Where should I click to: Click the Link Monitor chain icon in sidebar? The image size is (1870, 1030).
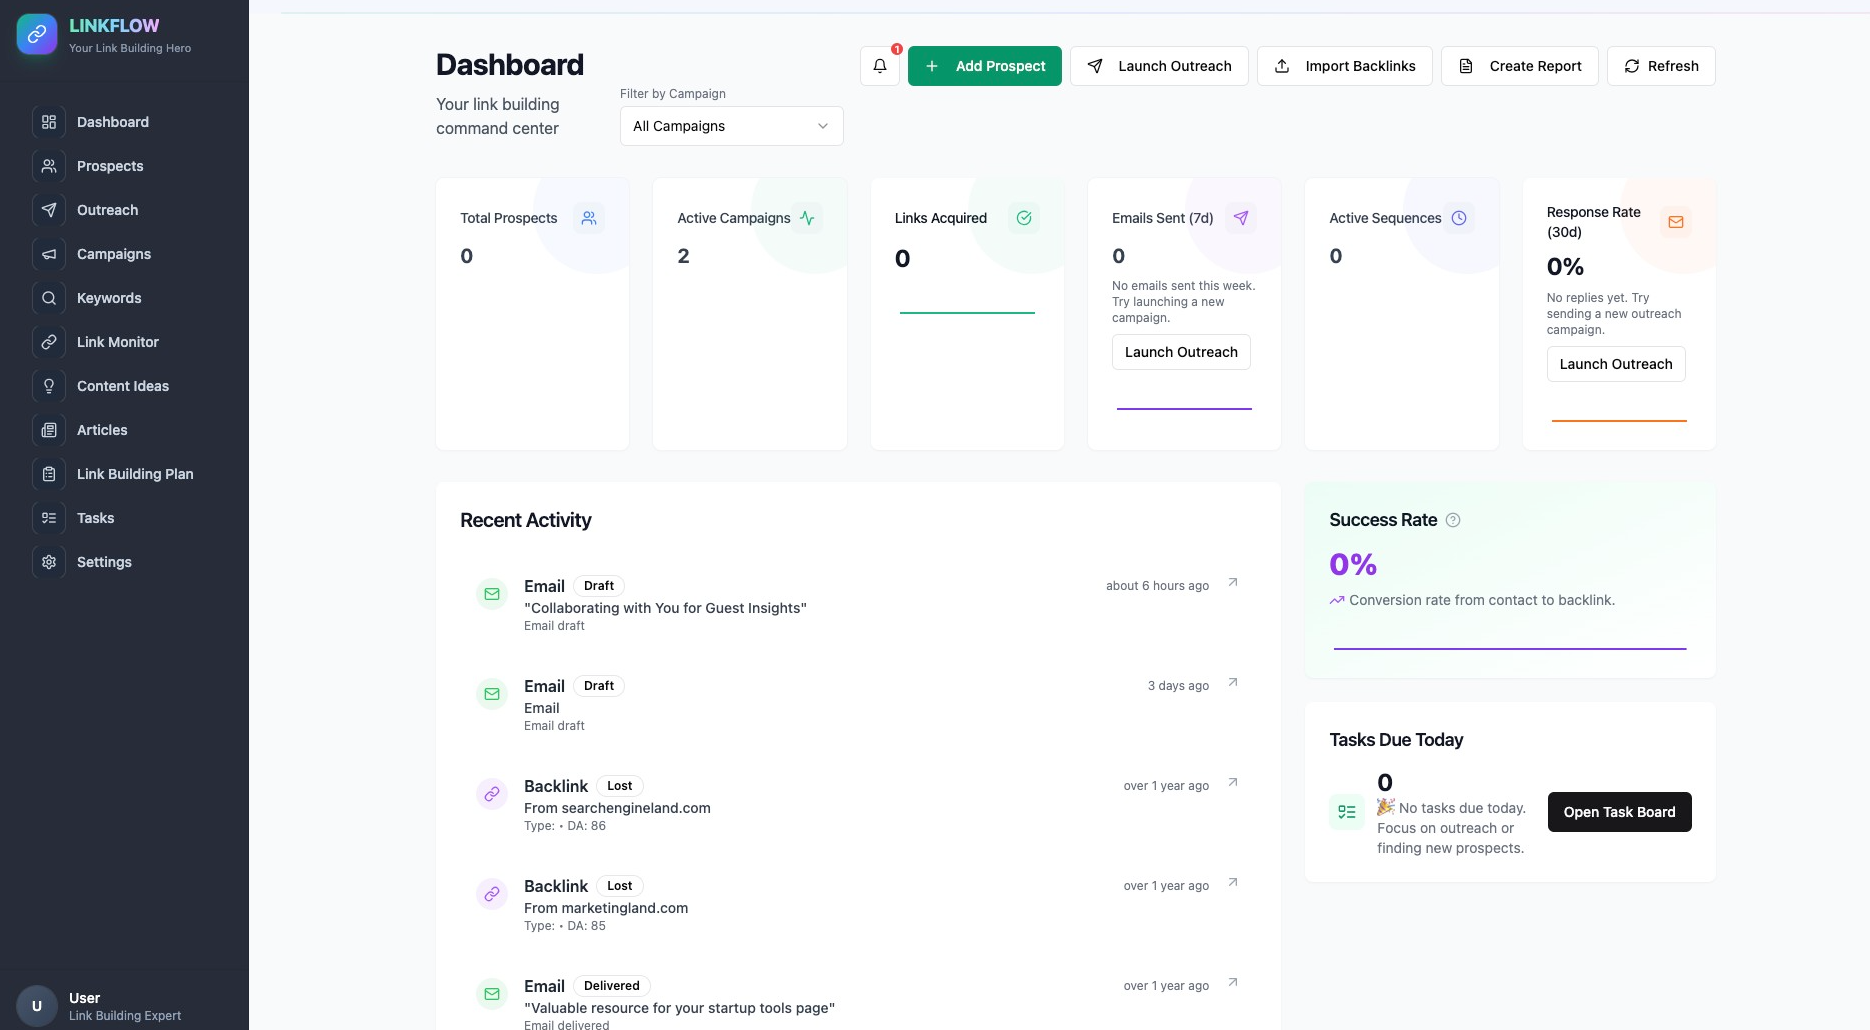tap(49, 342)
